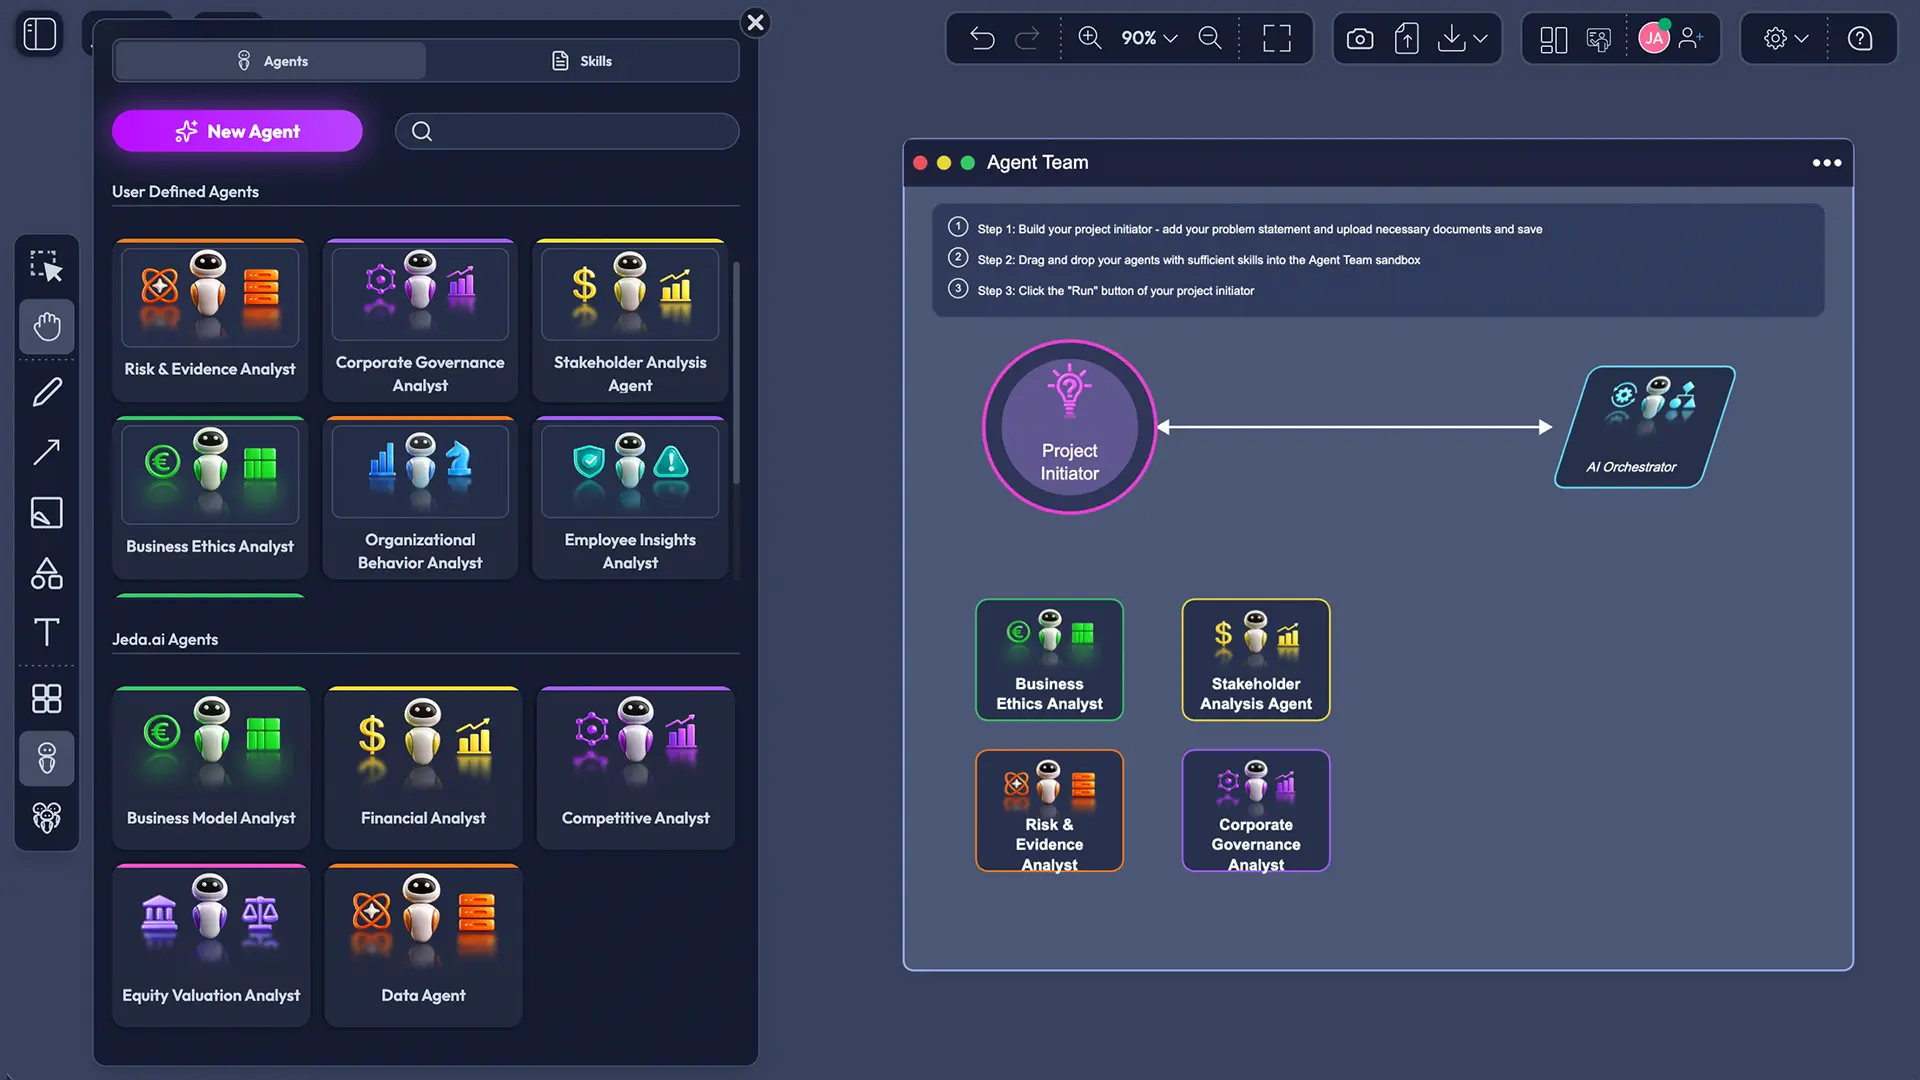The image size is (1920, 1080).
Task: Select the sticky note tool
Action: 46,513
